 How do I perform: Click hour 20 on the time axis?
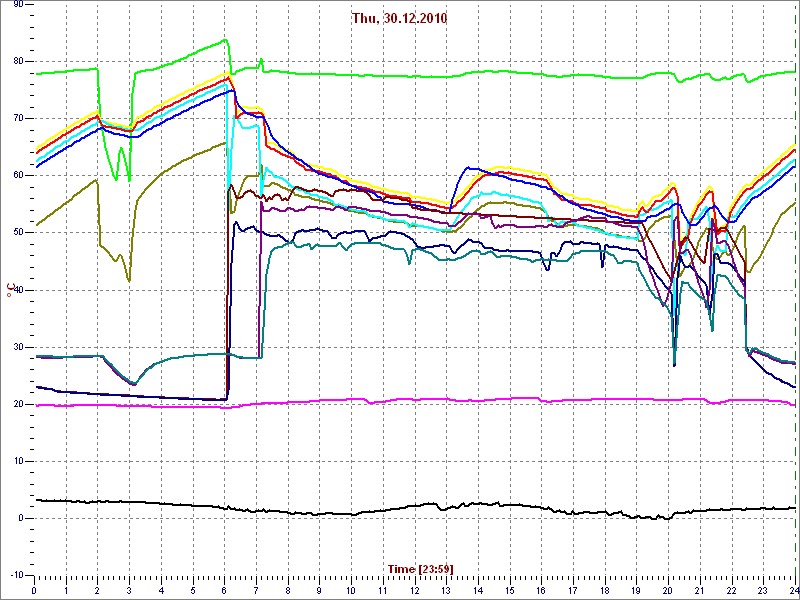point(669,591)
